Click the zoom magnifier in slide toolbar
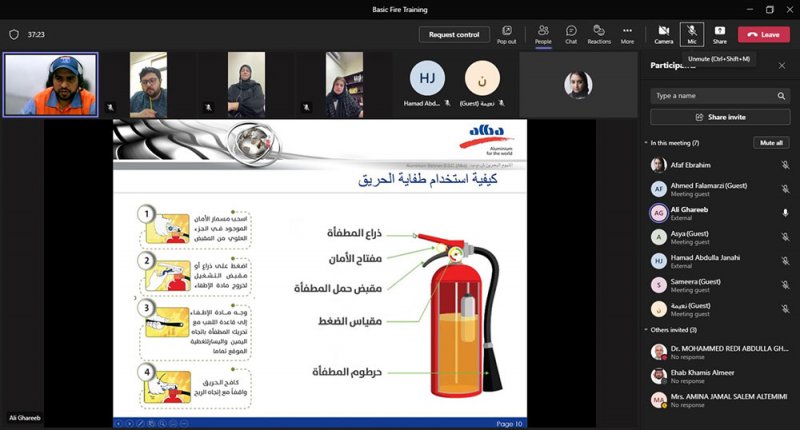 point(162,423)
